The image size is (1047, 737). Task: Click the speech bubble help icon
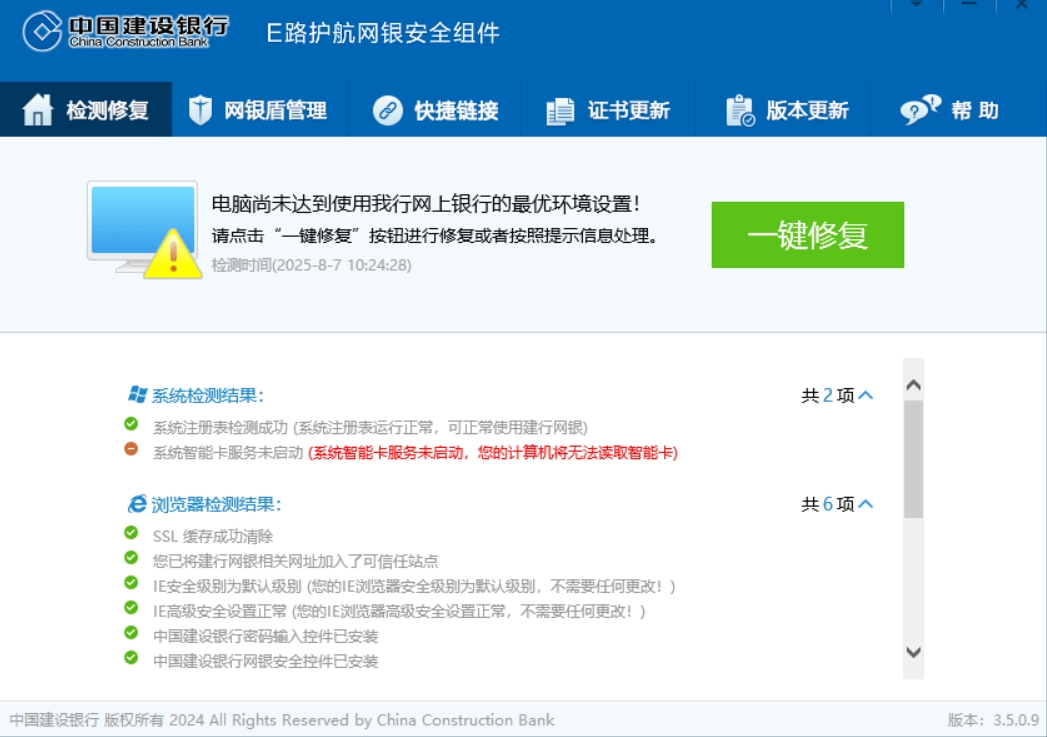coord(920,109)
